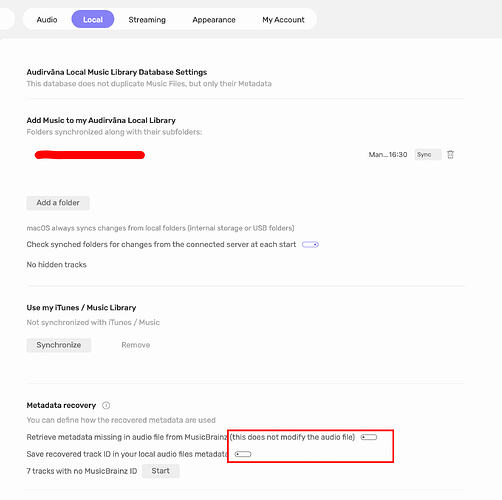The width and height of the screenshot is (502, 500).
Task: Click the Sync button for the folder
Action: 428,155
